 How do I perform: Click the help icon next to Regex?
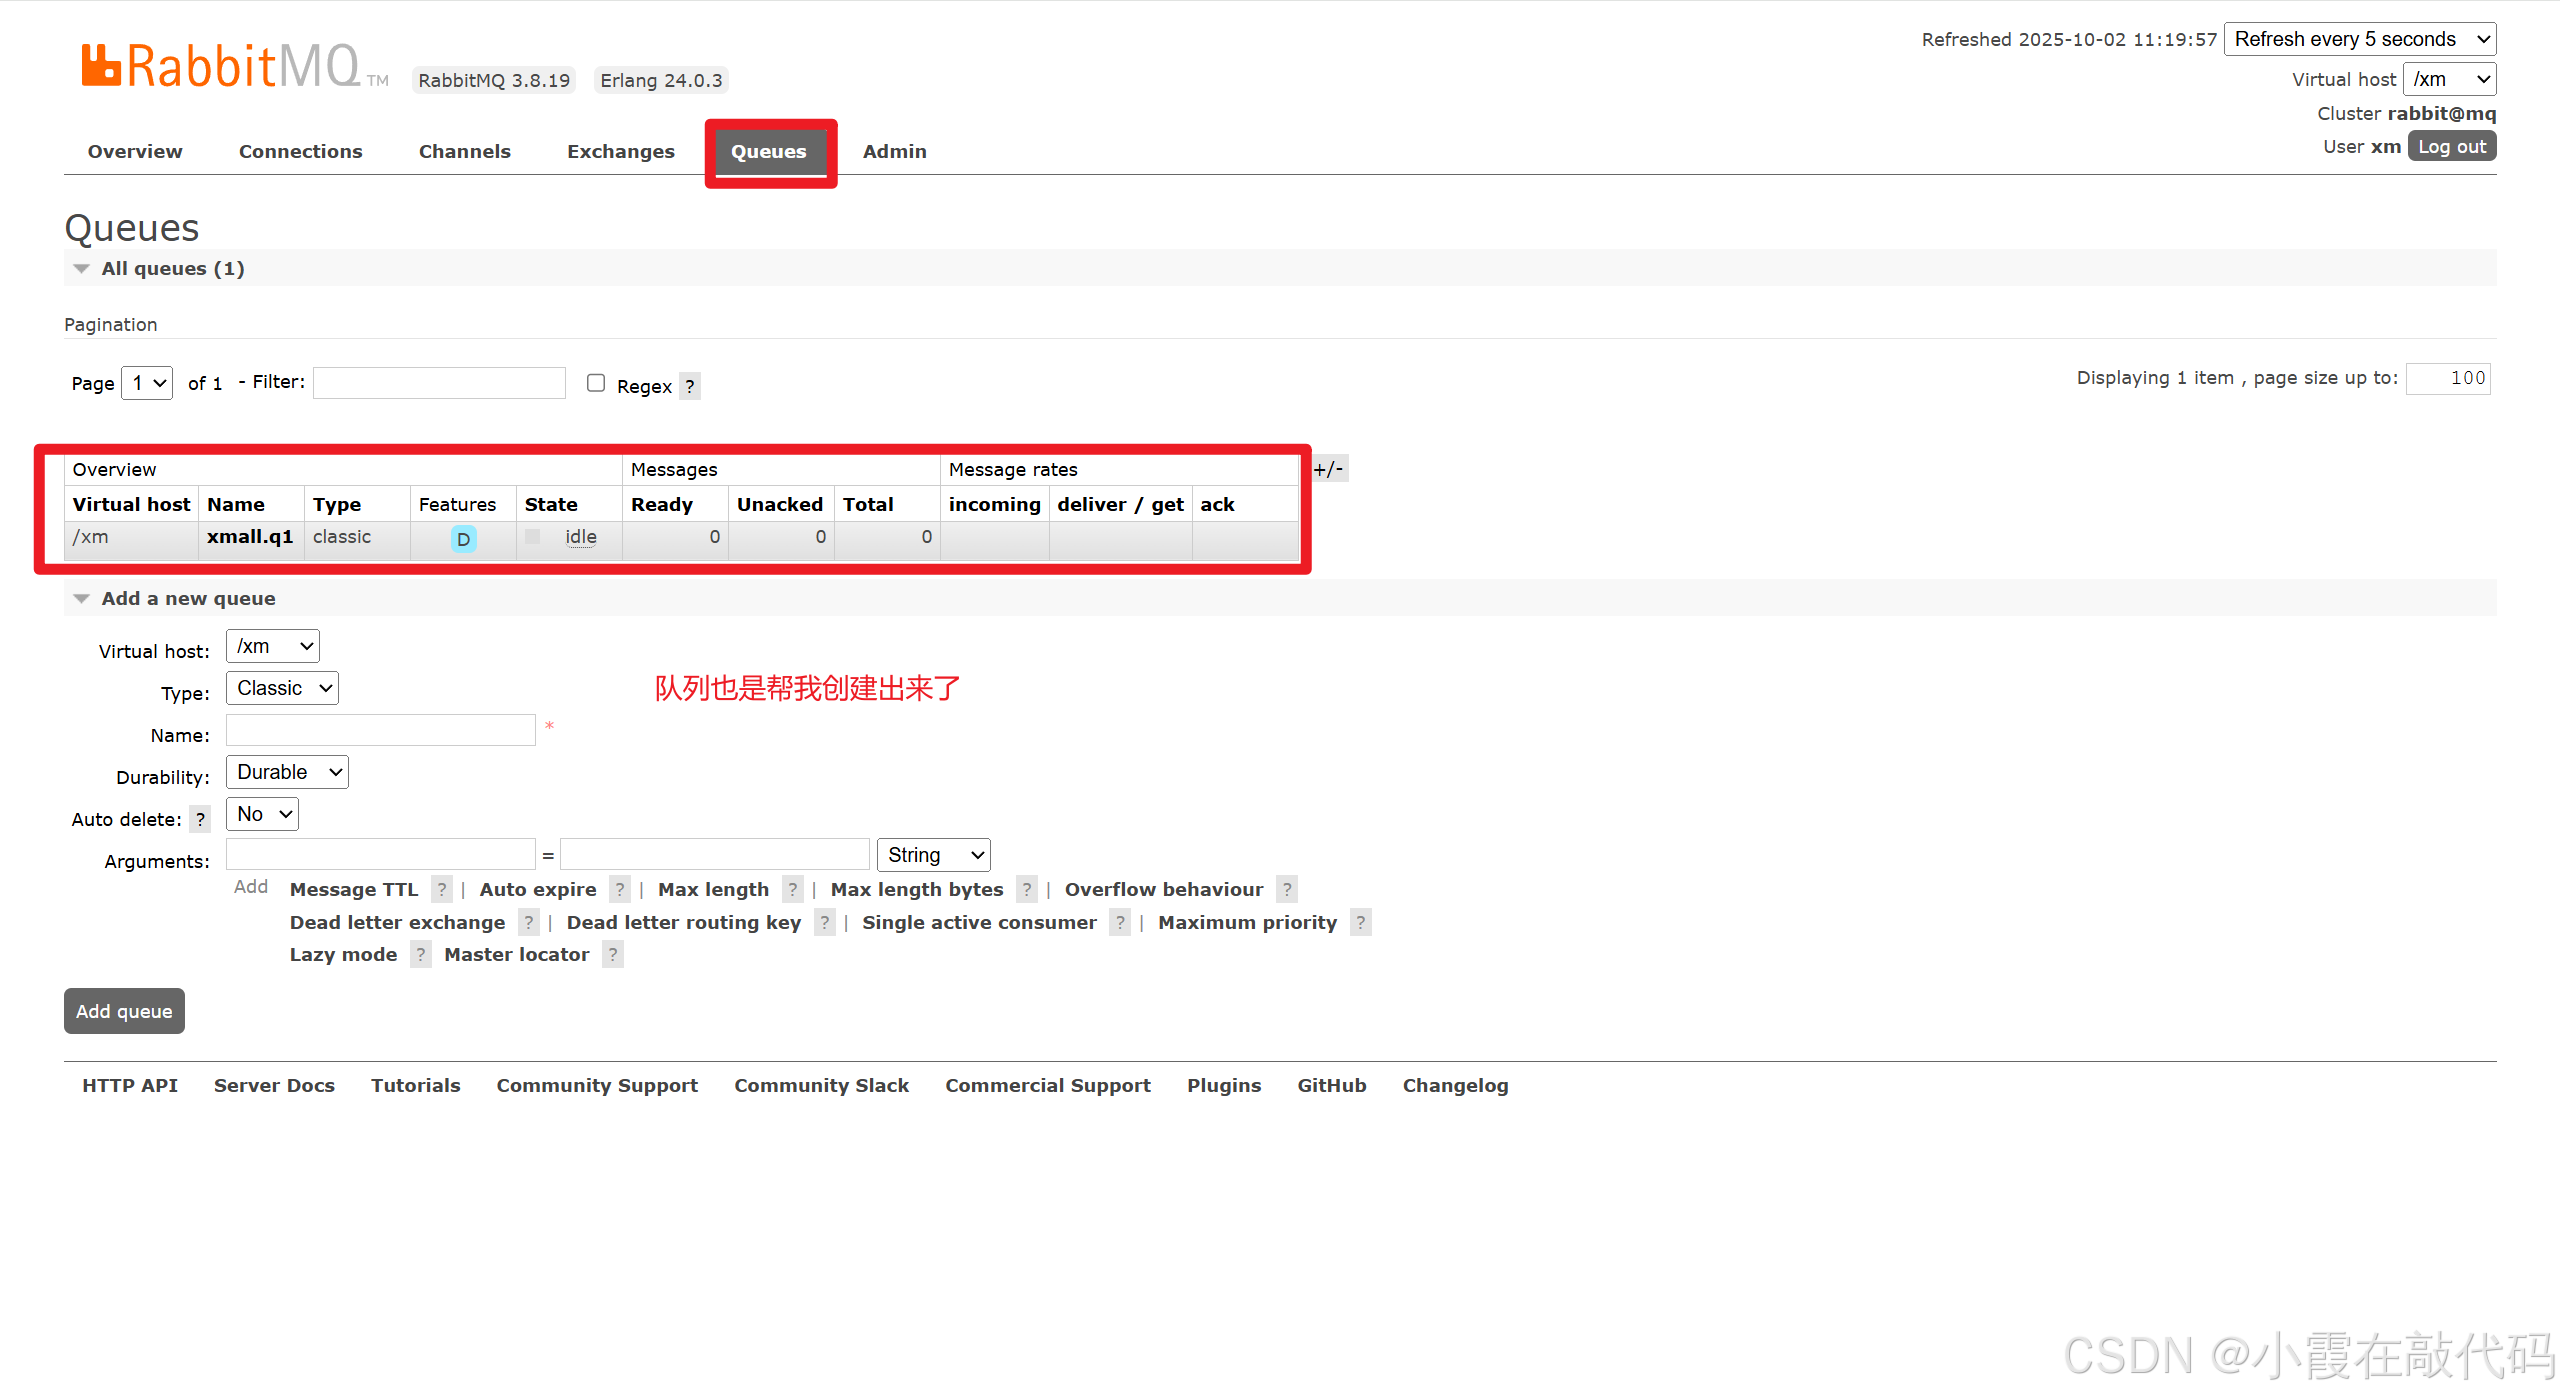(690, 386)
